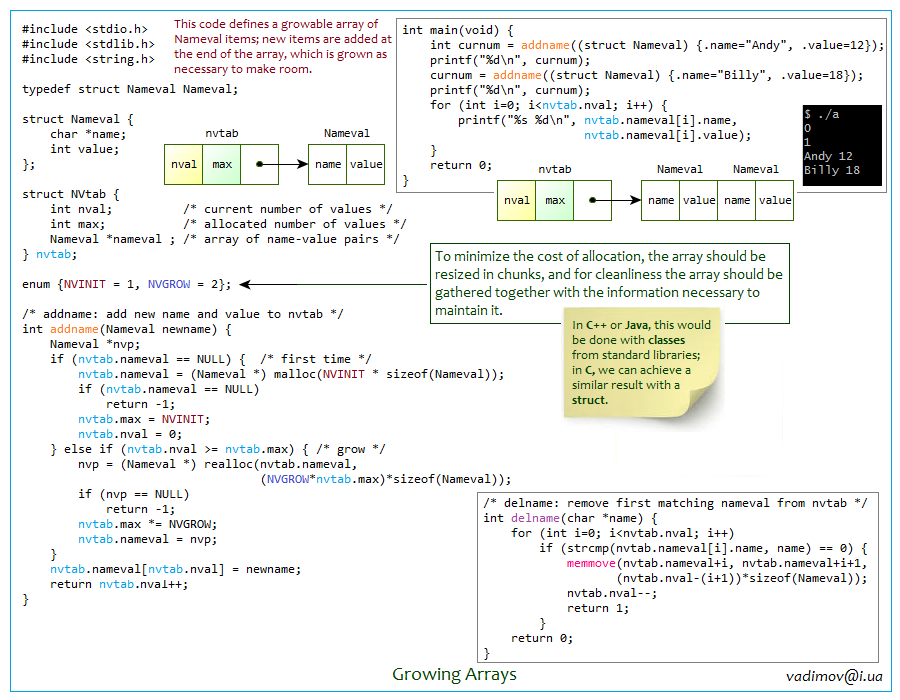
Task: Click the 'delname: remove first matching nameval' comment
Action: pyautogui.click(x=675, y=503)
